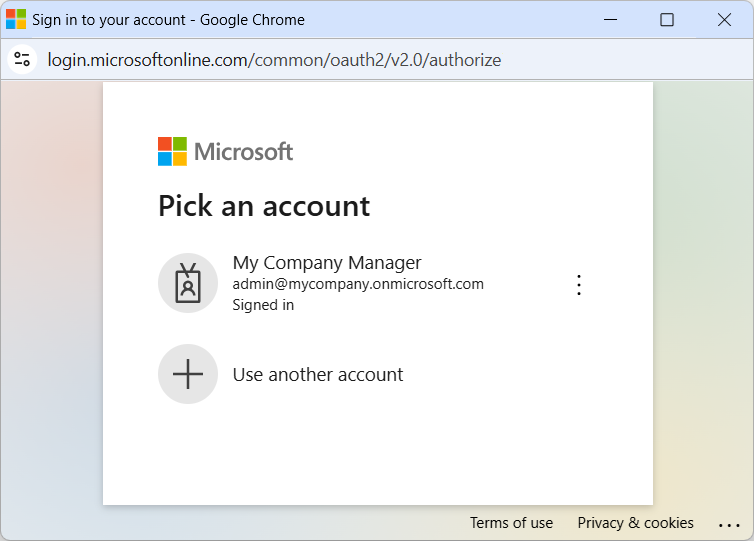Click the site information icon in address bar
This screenshot has width=754, height=541.
[22, 60]
